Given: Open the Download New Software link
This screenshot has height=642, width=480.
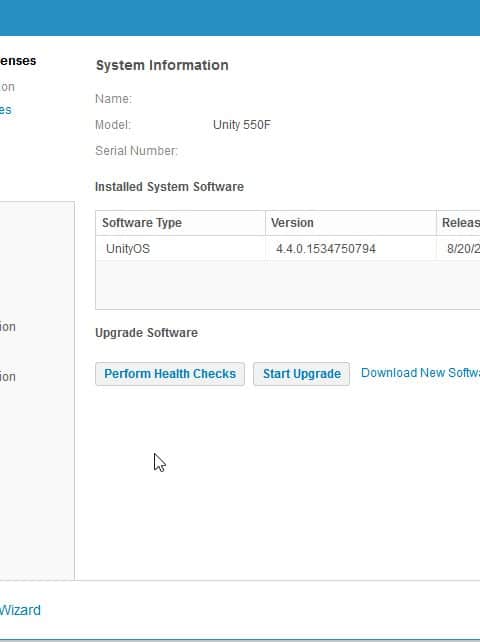Looking at the screenshot, I should (420, 373).
